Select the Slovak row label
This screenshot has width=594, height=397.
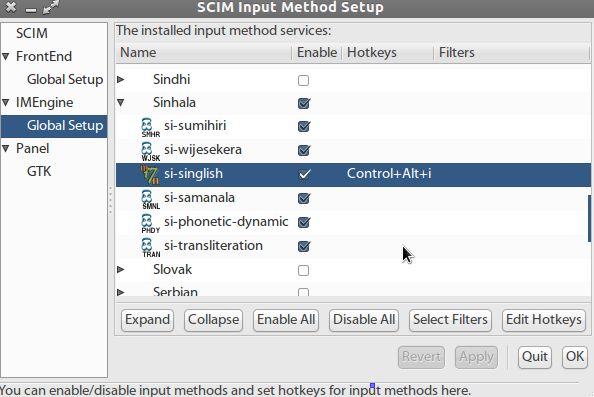point(172,270)
